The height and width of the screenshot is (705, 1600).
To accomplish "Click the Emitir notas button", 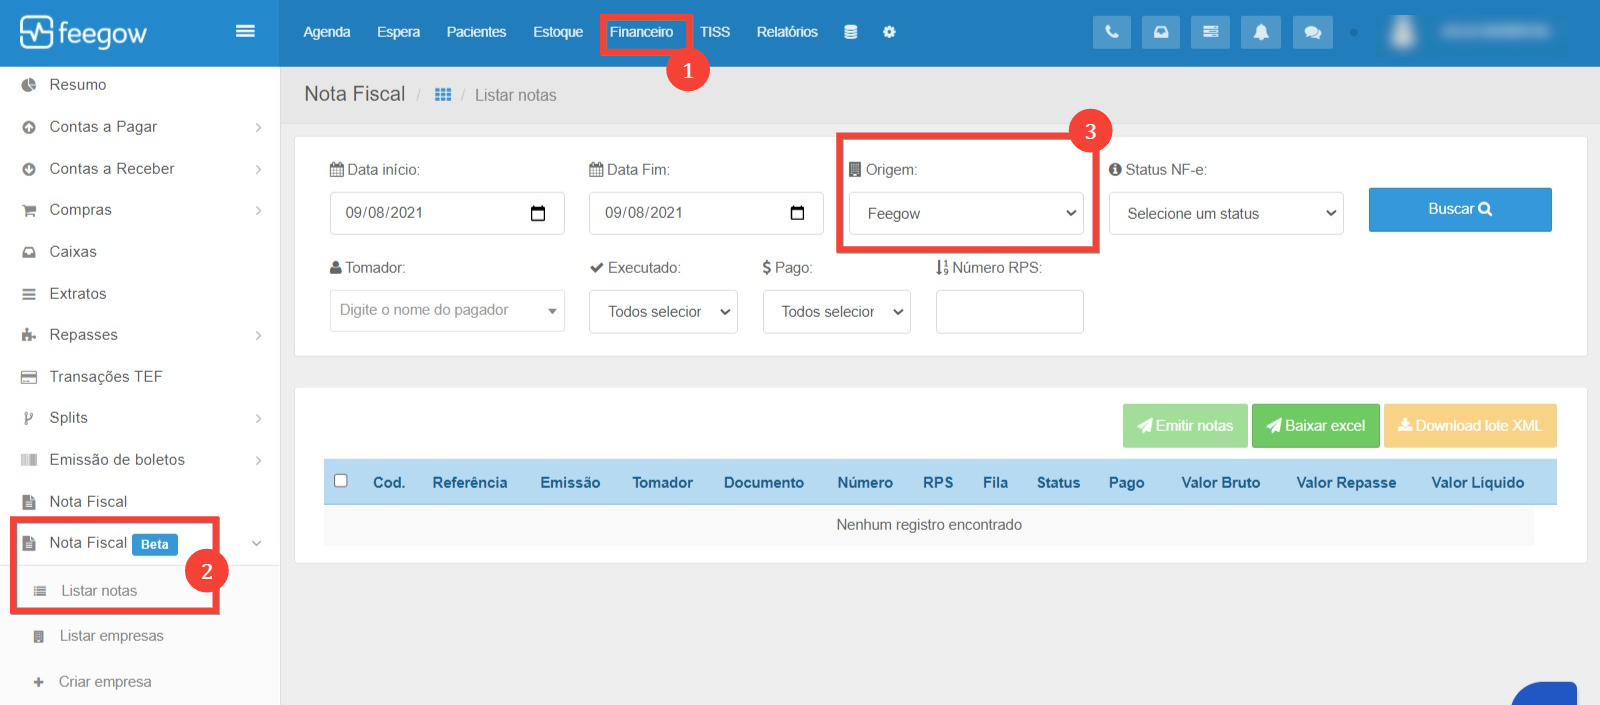I will tap(1185, 426).
